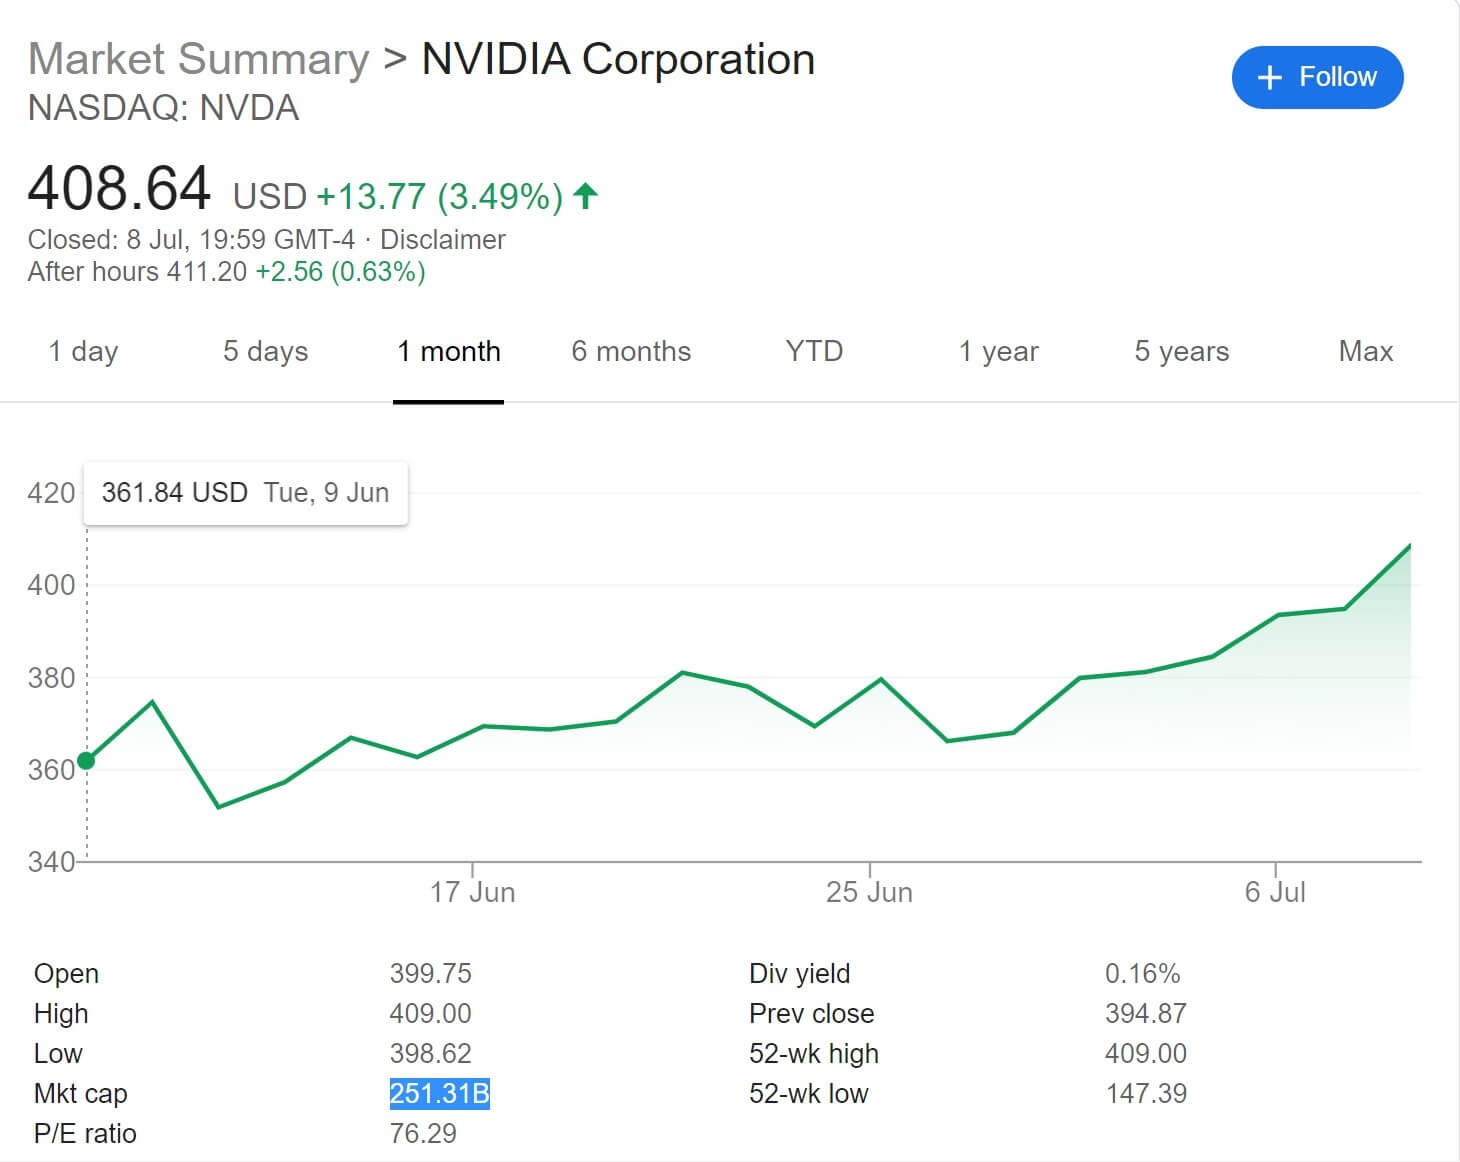Viewport: 1460px width, 1162px height.
Task: Click the green data point on chart
Action: [86, 761]
